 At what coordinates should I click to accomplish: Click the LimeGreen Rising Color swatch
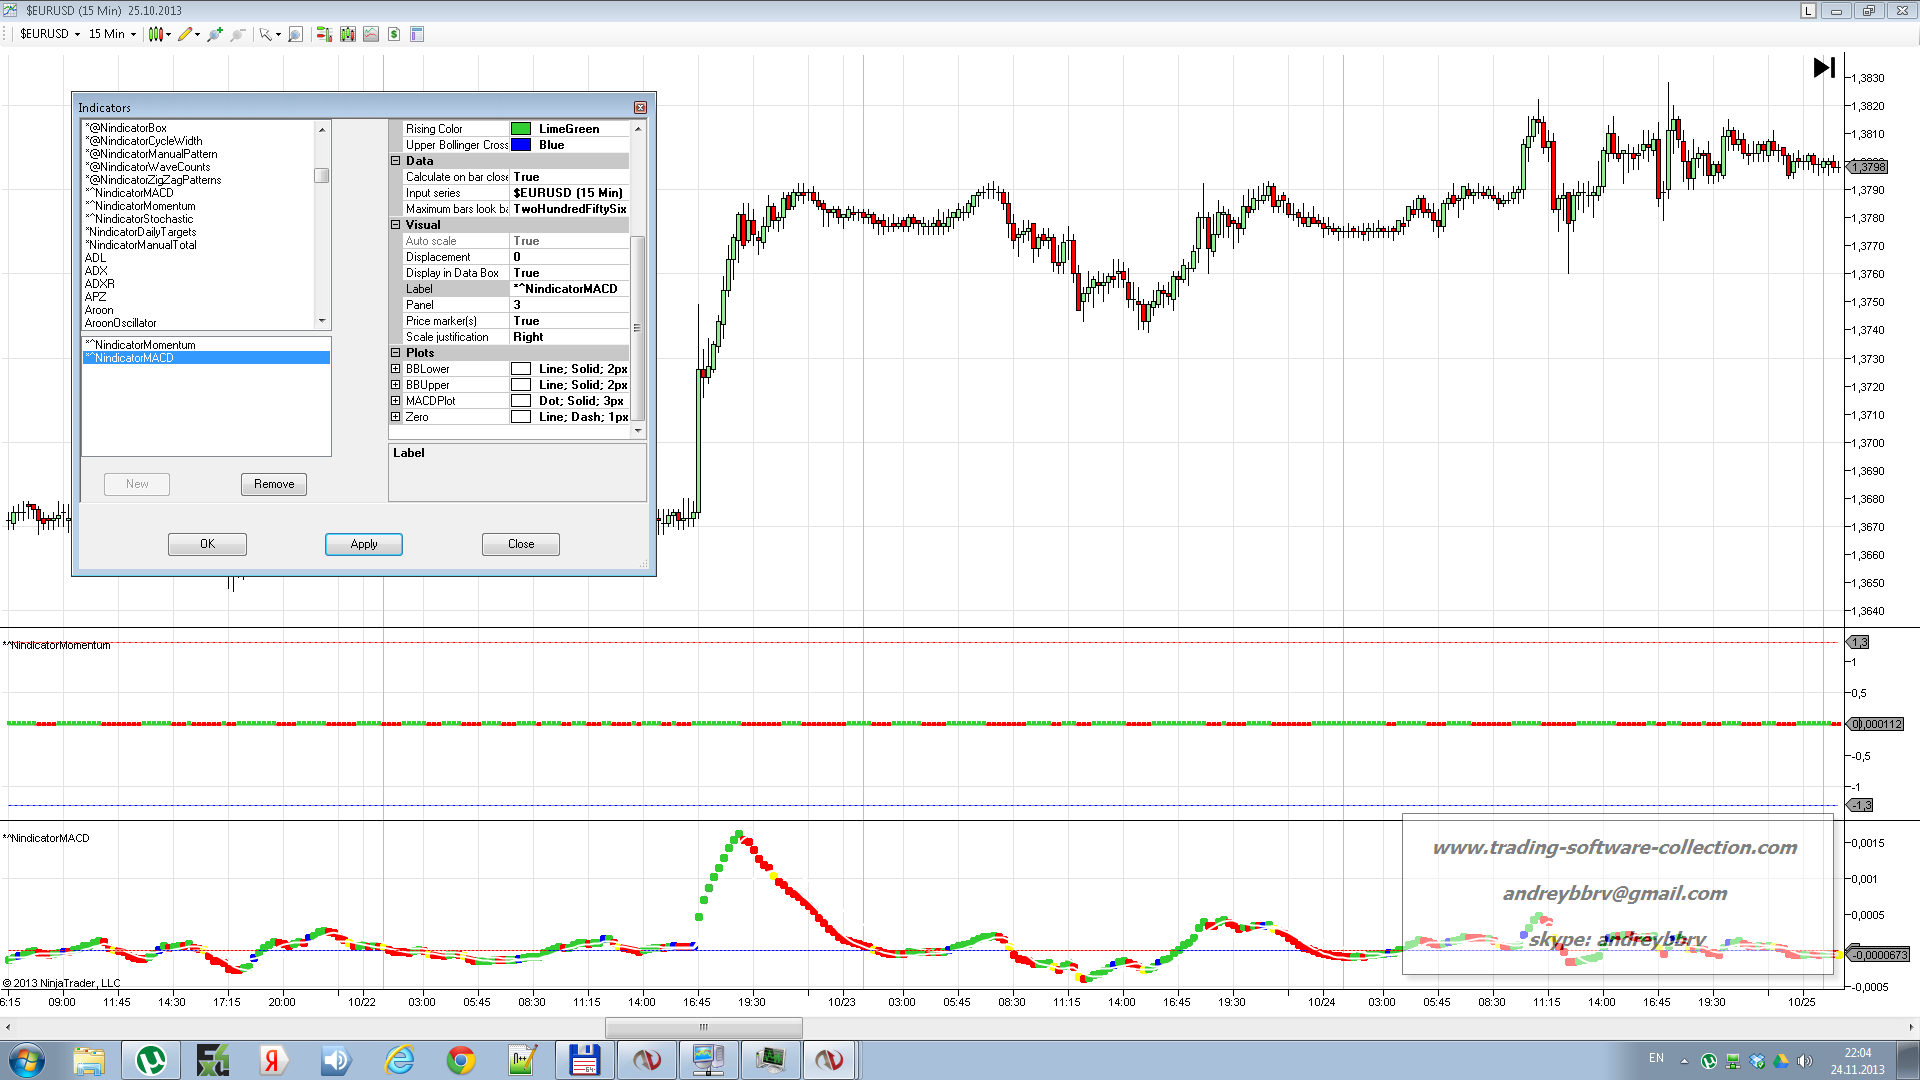click(521, 129)
